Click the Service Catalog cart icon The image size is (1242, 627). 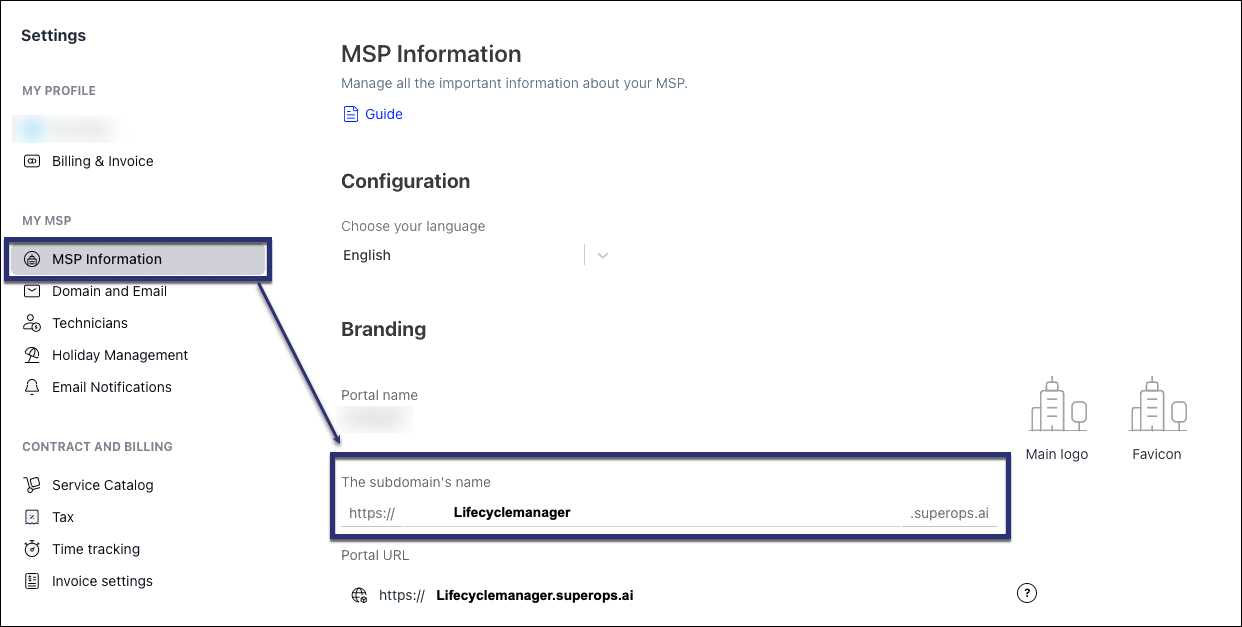coord(32,485)
